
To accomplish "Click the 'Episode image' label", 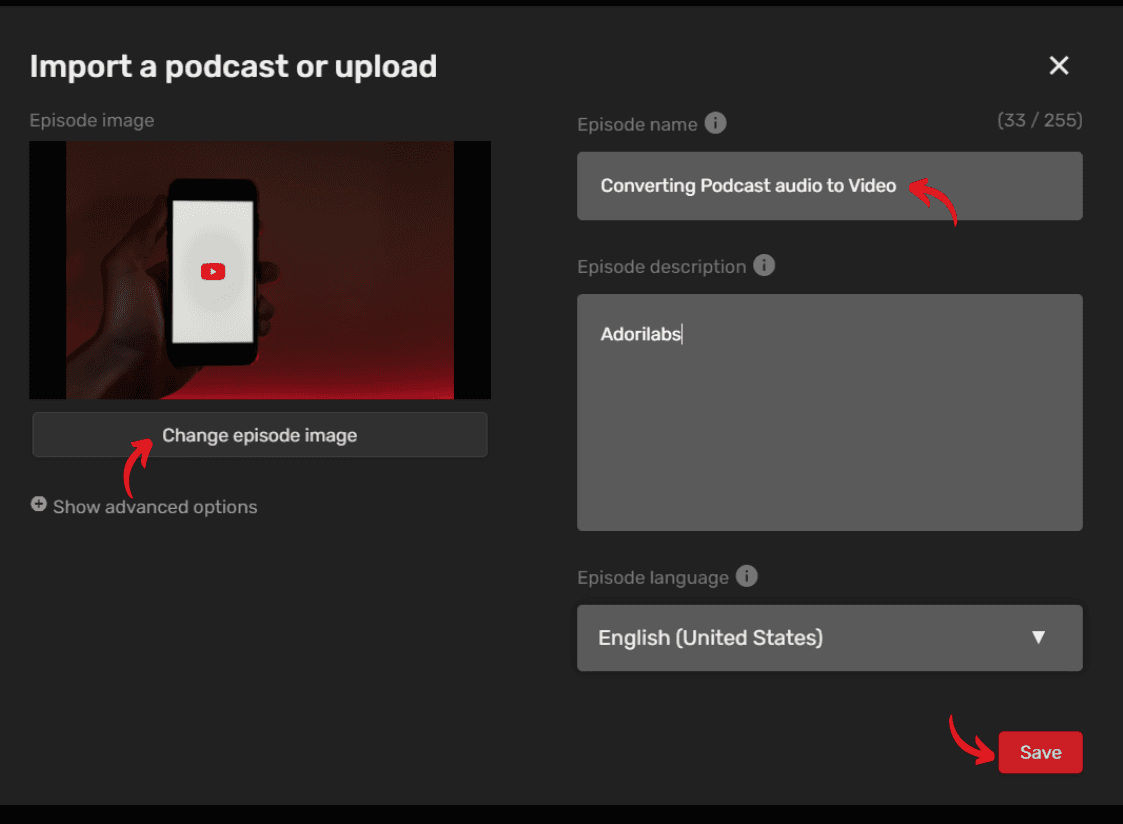I will tap(92, 120).
